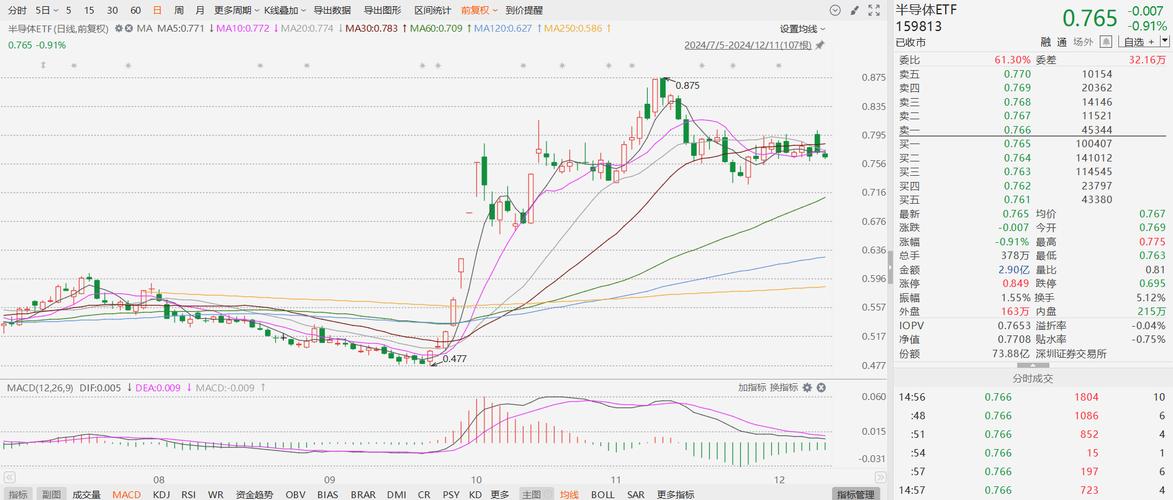Expand 更多 sub-indicators list
This screenshot has width=1173, height=500.
(x=500, y=494)
